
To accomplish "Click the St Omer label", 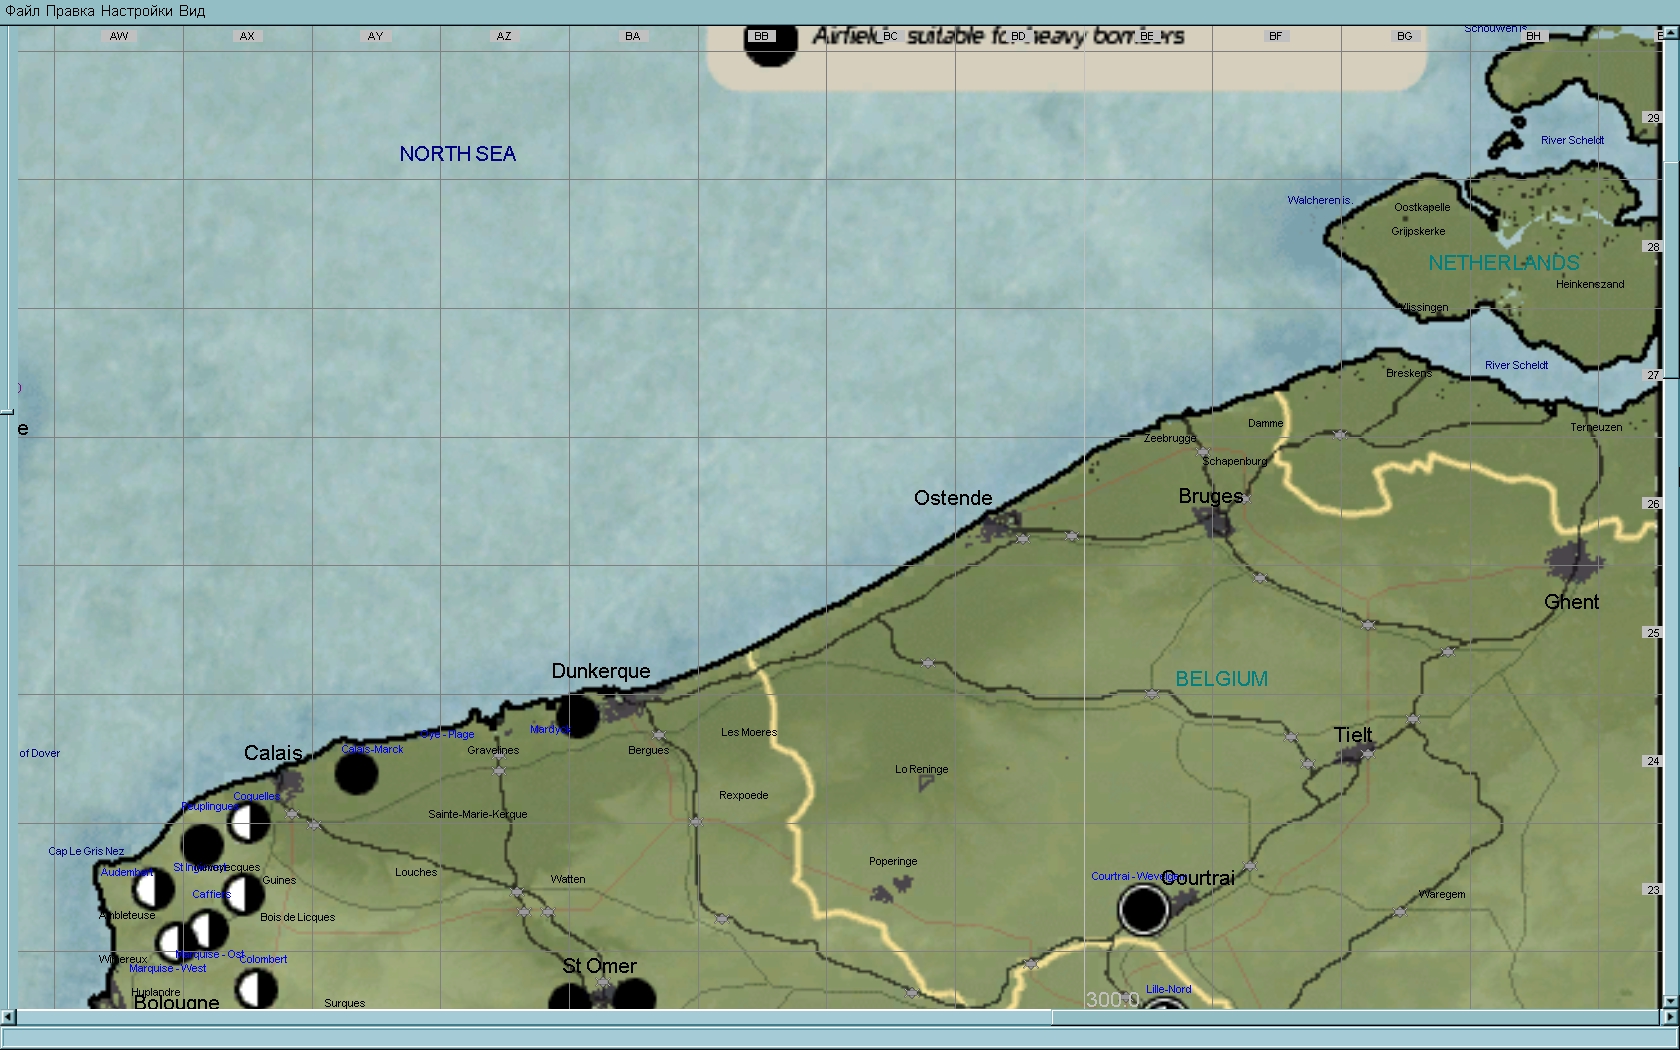I will (599, 966).
